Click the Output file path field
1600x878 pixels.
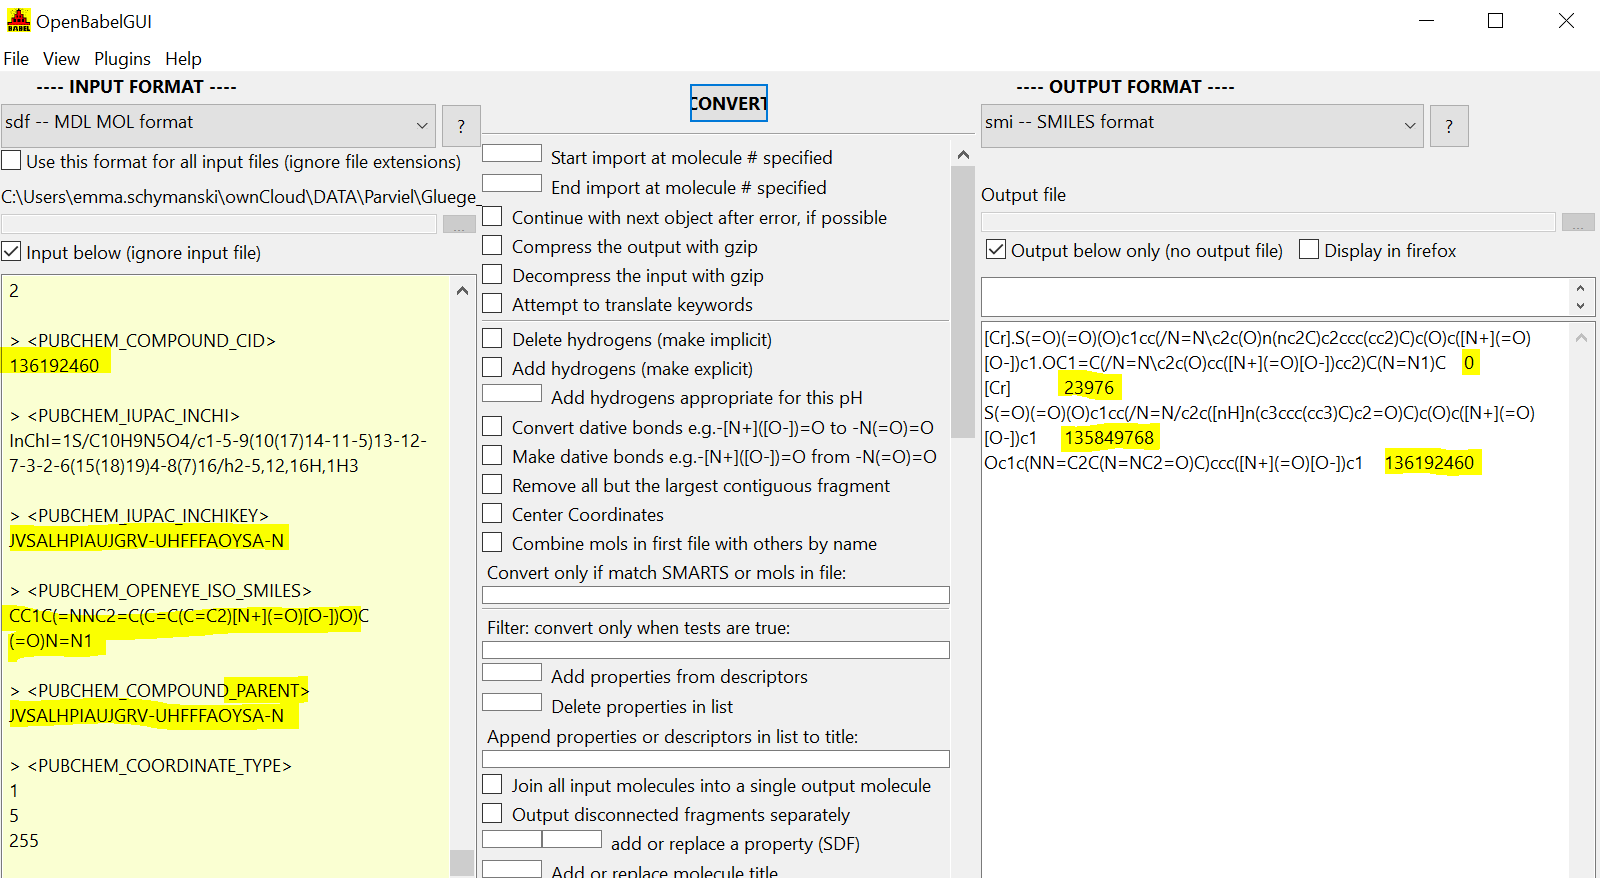(1268, 222)
